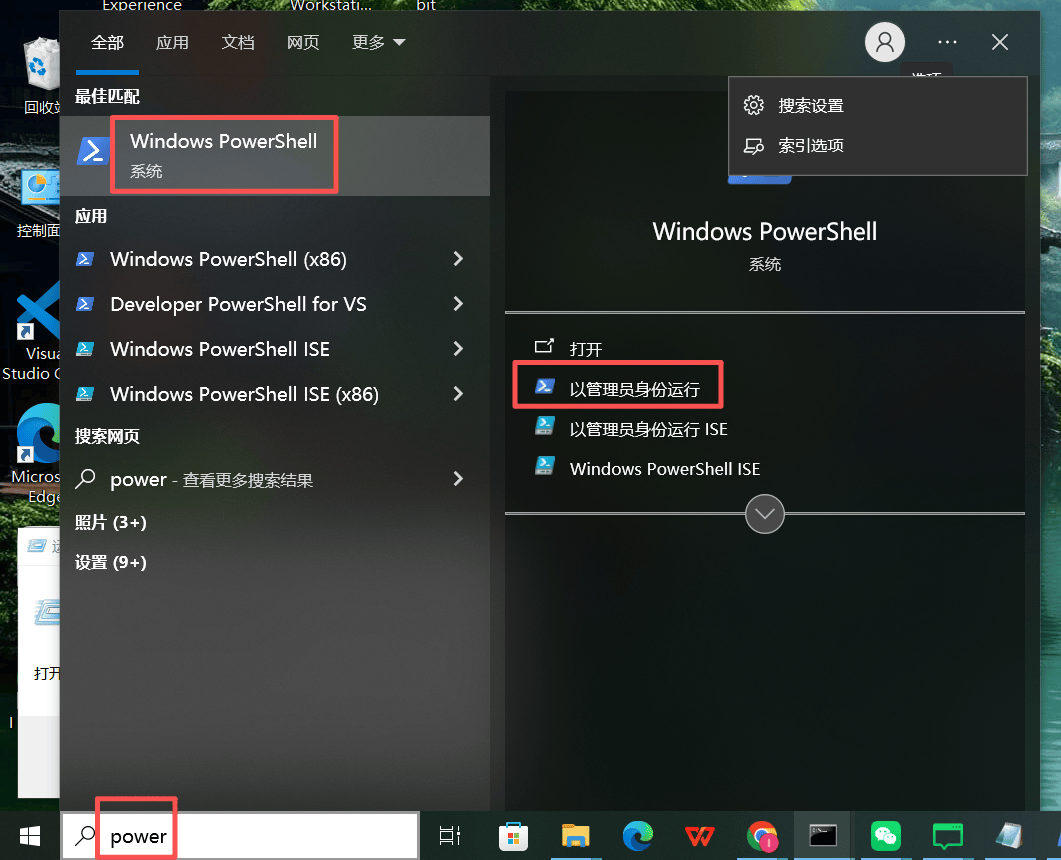Open Google Chrome from the taskbar
The image size is (1061, 860).
coord(763,836)
